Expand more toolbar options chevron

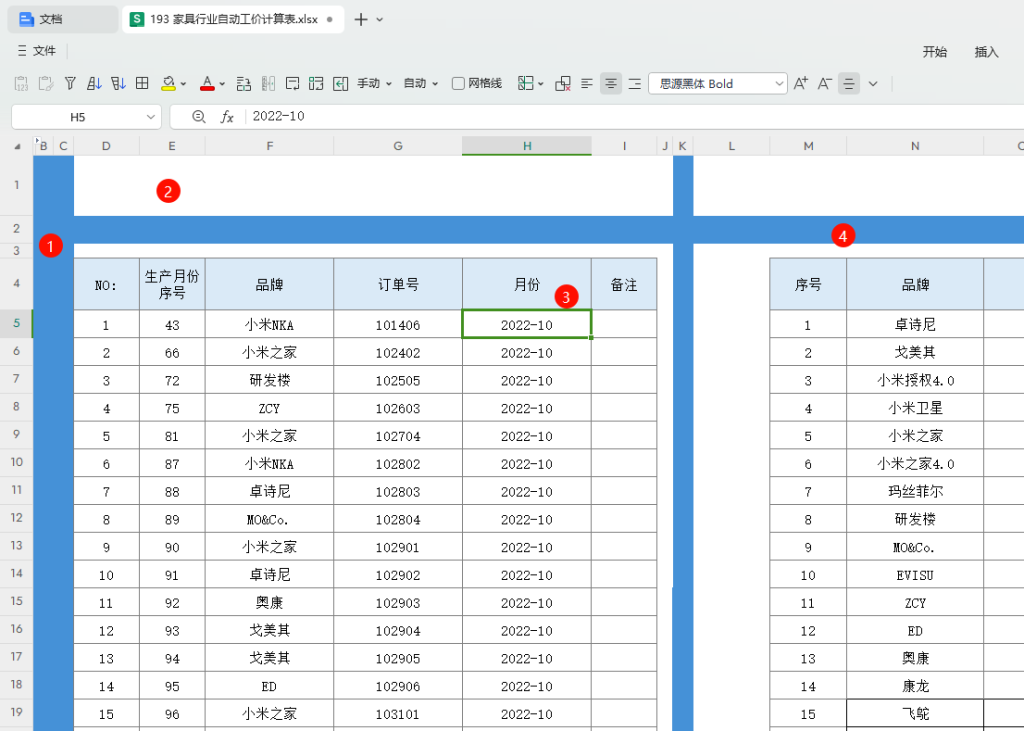coord(873,84)
